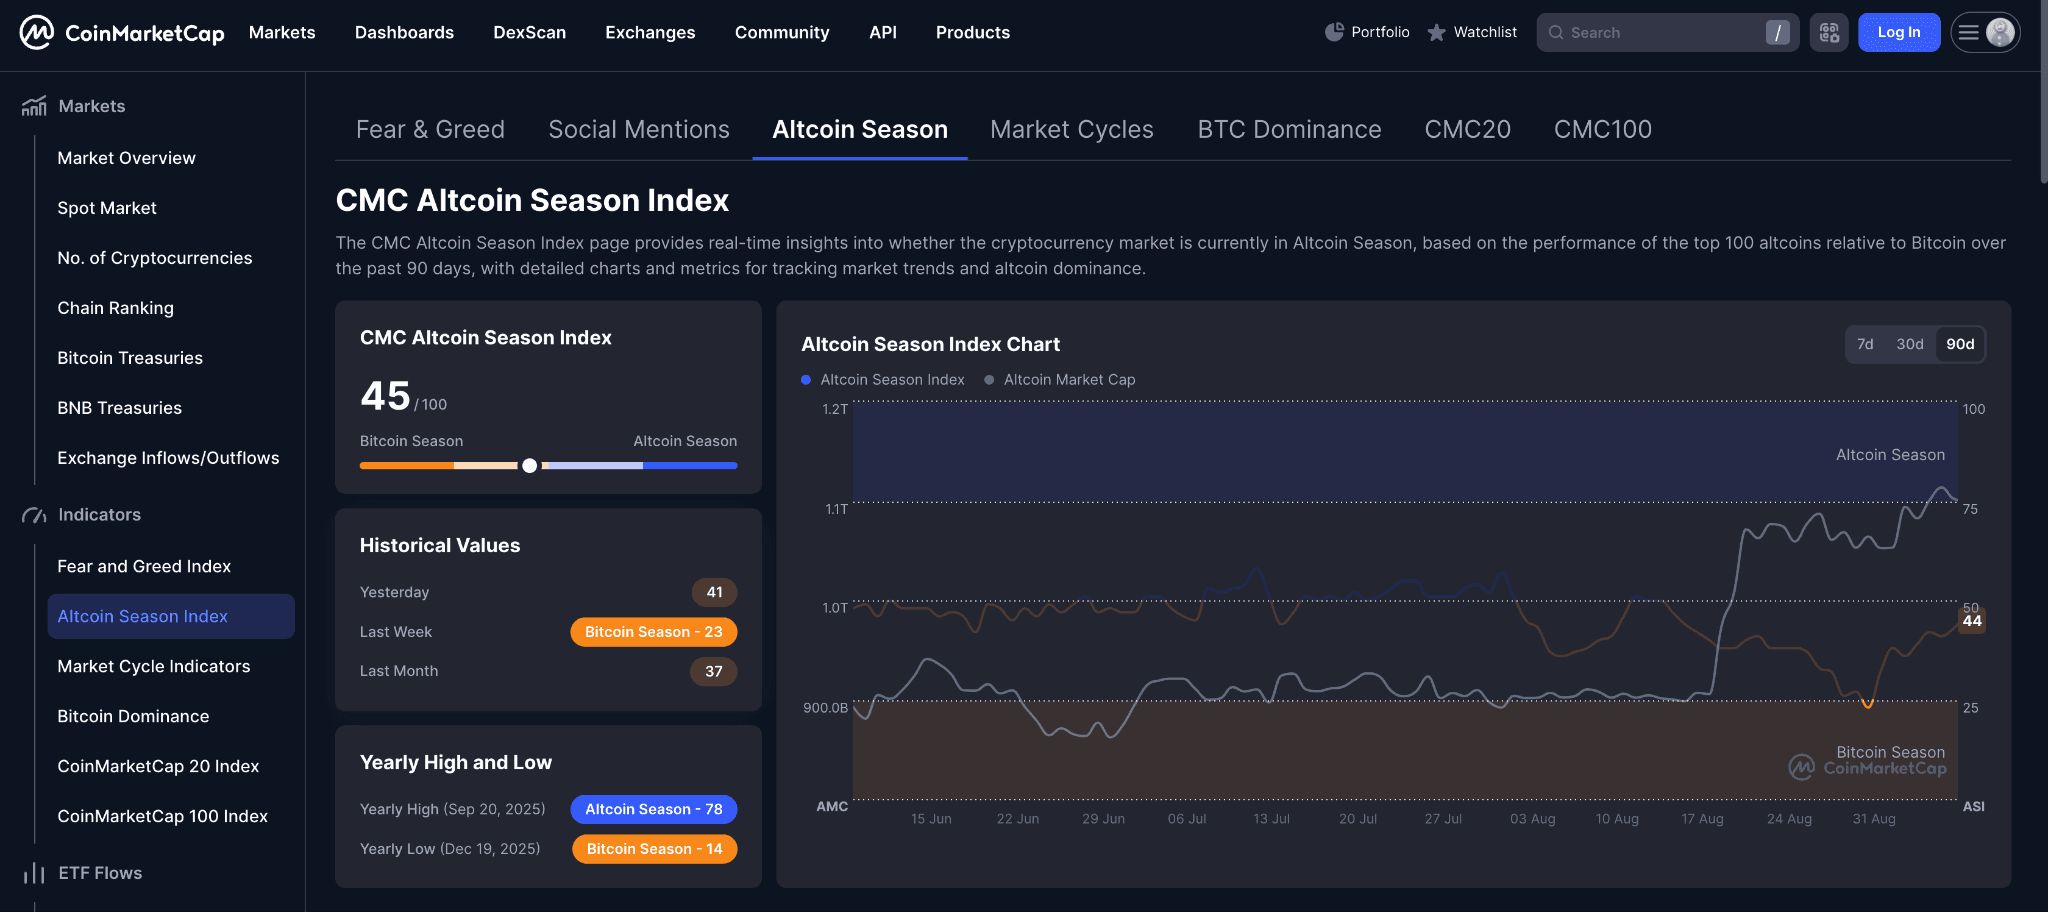Open the hamburger profile menu
The width and height of the screenshot is (2048, 912).
[x=1985, y=32]
